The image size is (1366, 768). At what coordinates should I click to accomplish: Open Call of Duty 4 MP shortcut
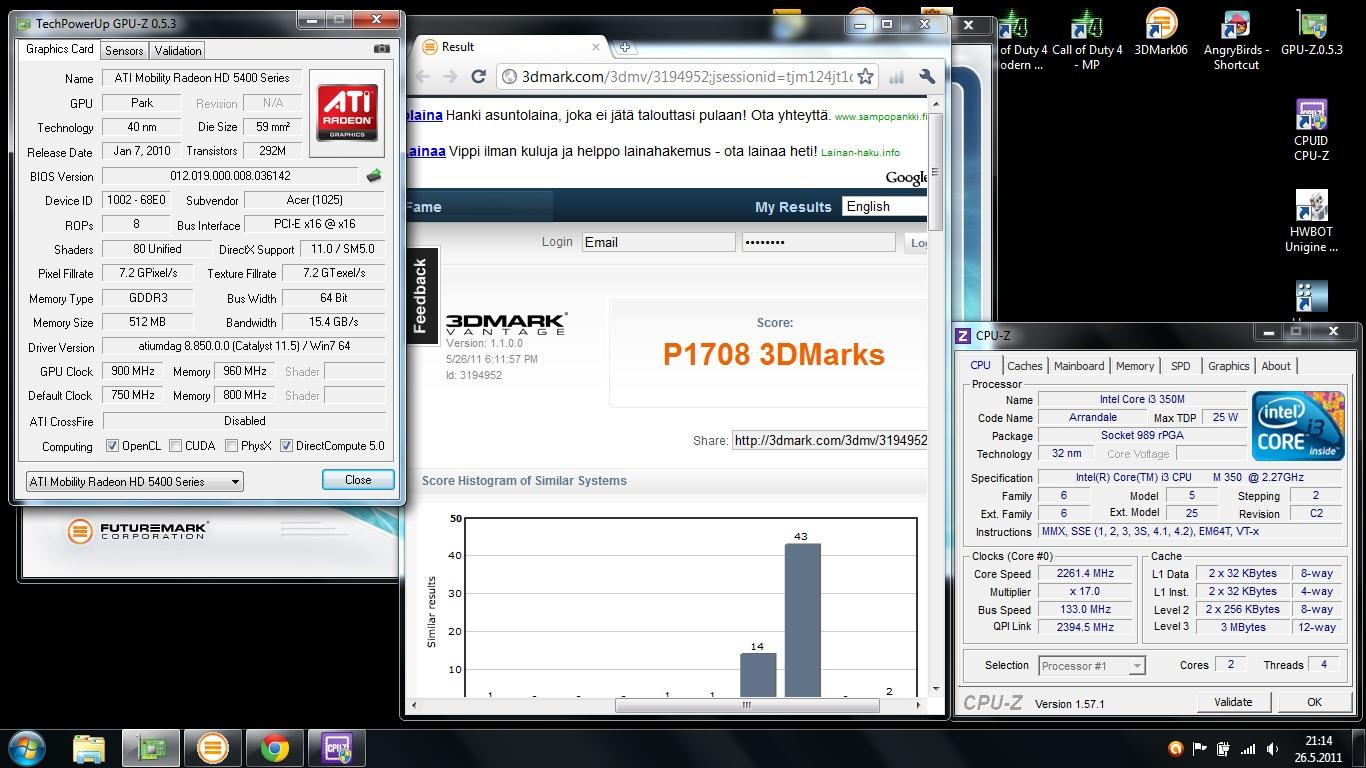(x=1087, y=40)
